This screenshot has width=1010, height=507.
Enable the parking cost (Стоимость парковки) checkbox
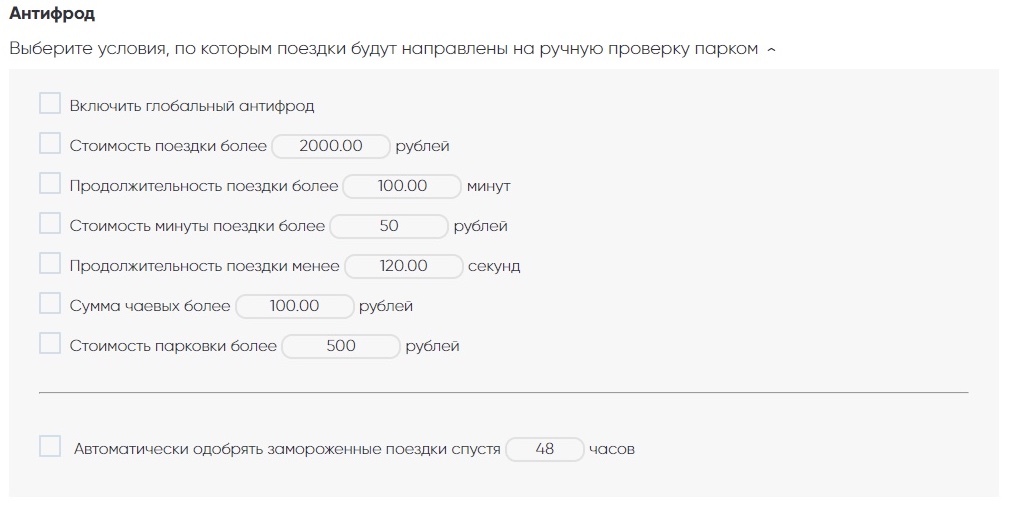tap(50, 344)
